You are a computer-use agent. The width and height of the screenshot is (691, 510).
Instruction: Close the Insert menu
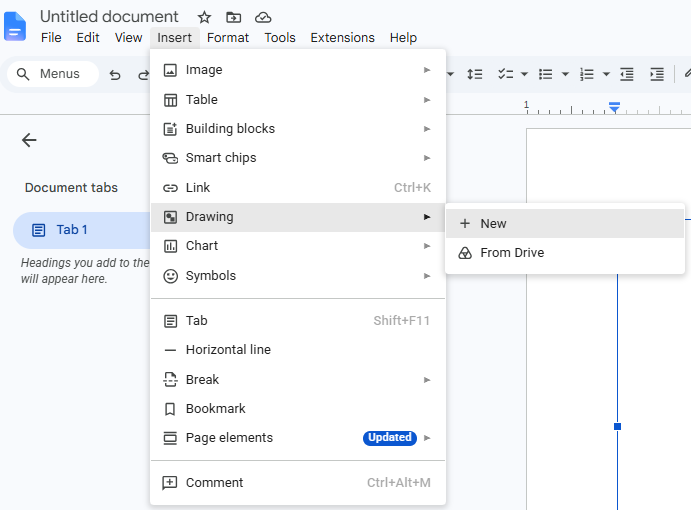(175, 38)
